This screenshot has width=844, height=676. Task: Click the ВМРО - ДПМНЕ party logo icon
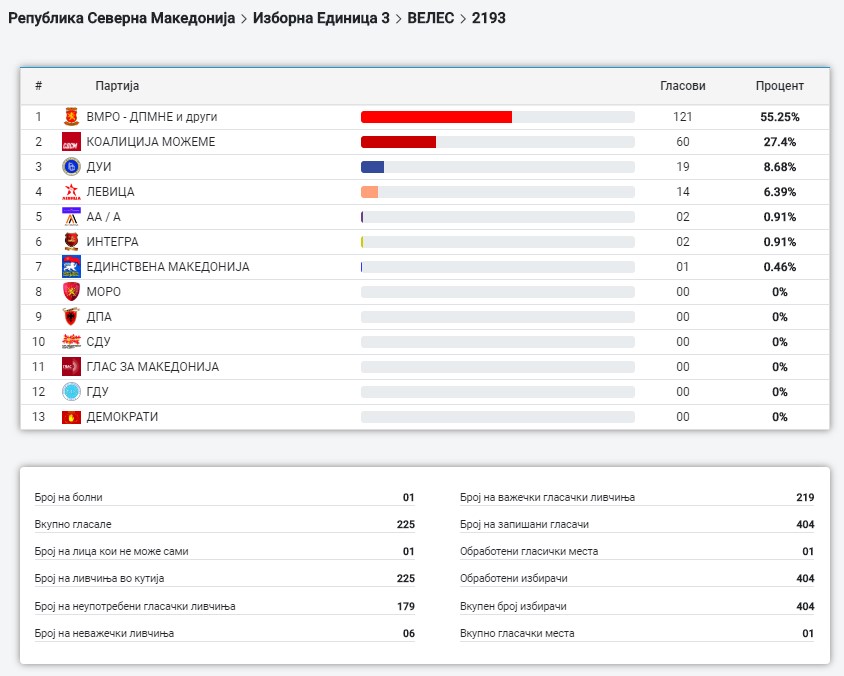[x=71, y=117]
